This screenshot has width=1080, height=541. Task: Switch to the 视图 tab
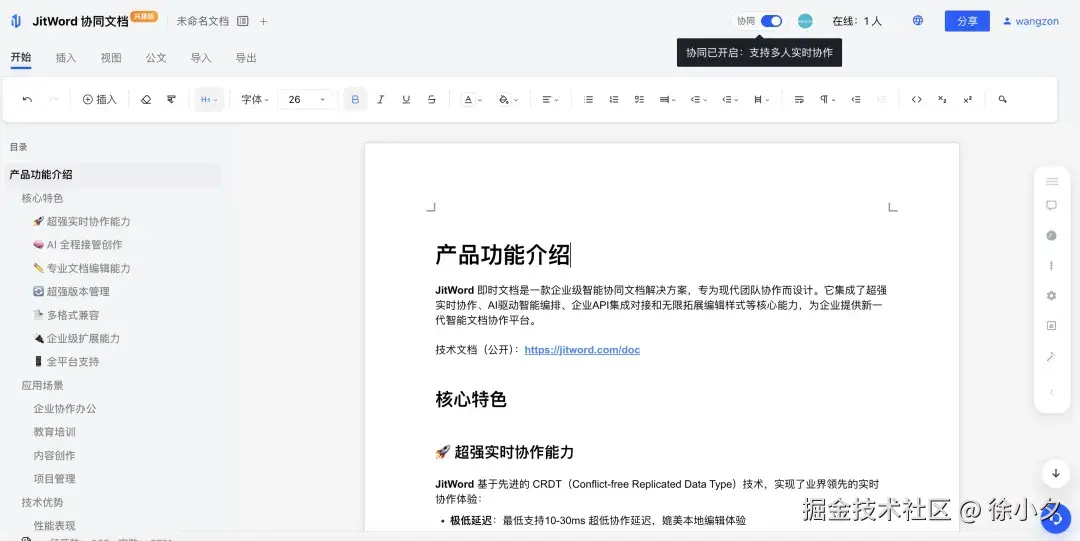(111, 58)
